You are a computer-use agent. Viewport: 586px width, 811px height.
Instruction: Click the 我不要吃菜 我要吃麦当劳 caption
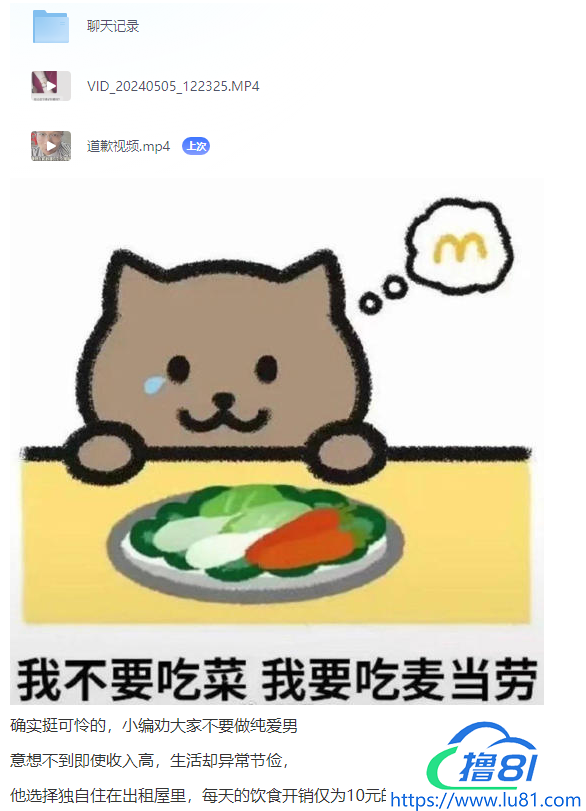[277, 680]
